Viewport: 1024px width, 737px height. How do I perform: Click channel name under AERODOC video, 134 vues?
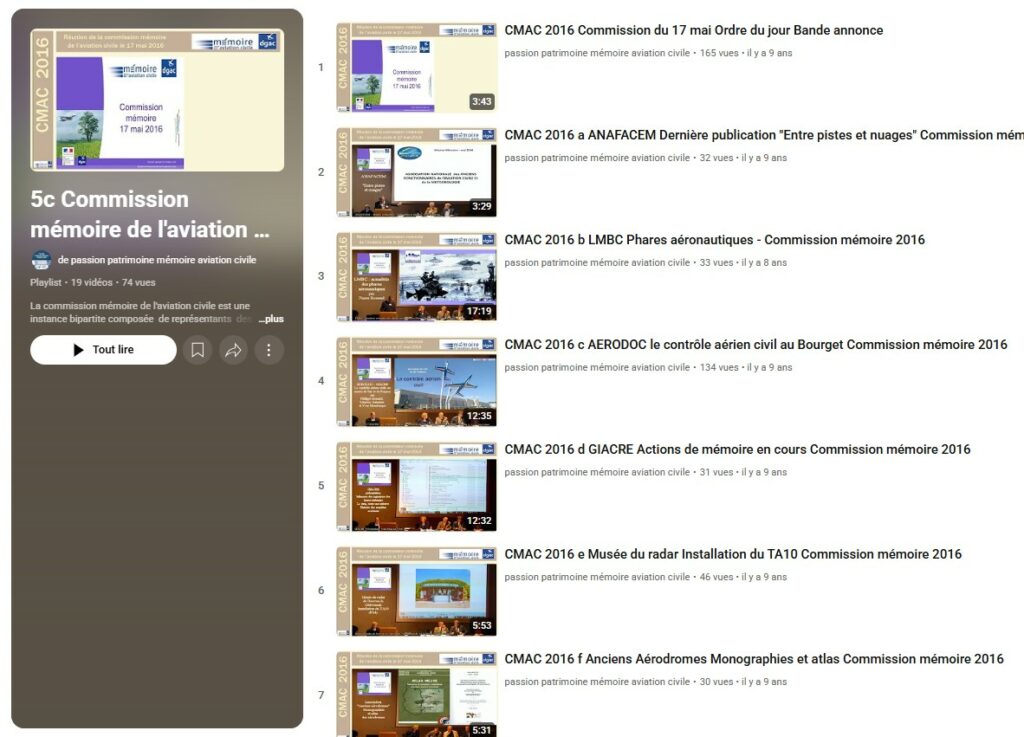pos(597,368)
